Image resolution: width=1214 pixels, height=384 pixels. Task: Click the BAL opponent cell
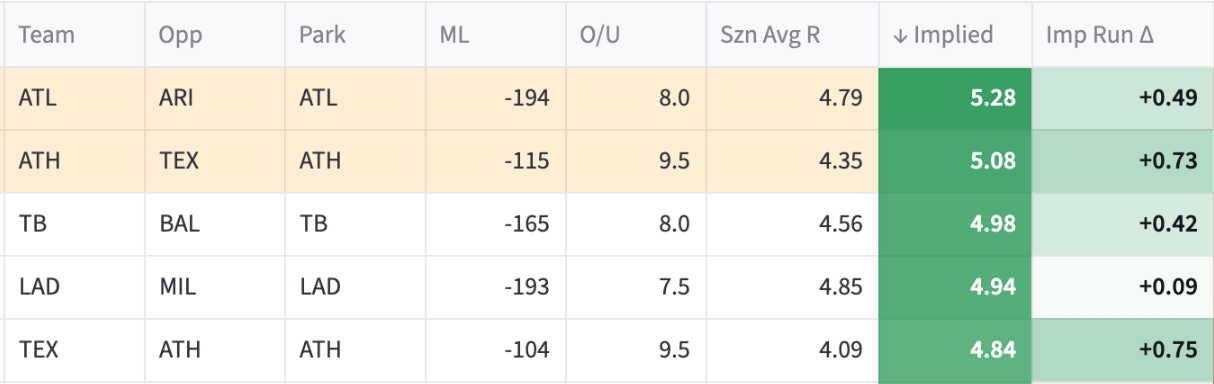[215, 224]
